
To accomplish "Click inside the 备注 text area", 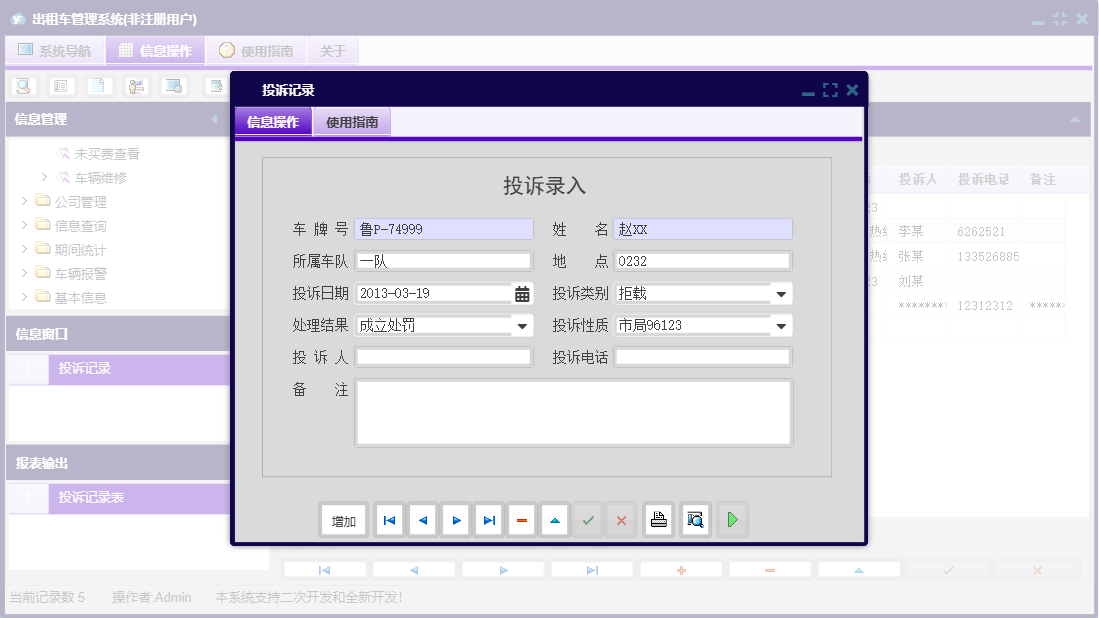I will click(573, 410).
